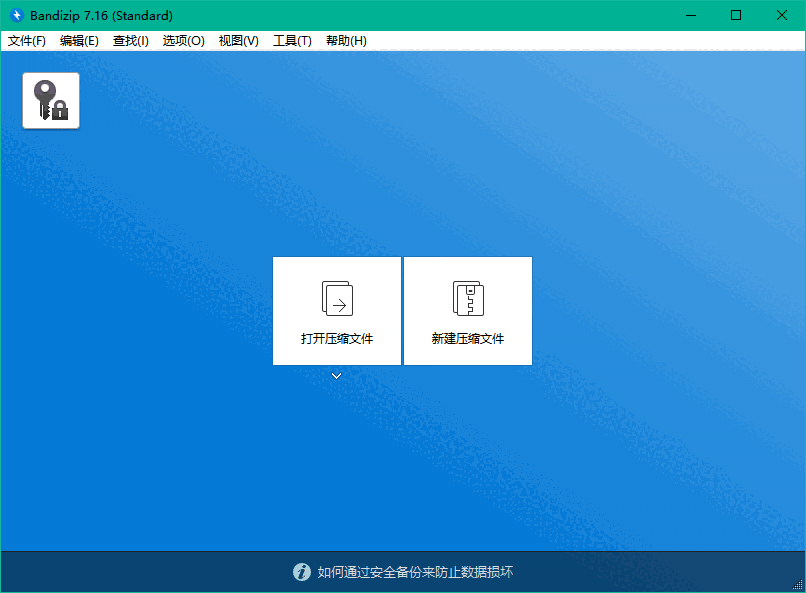Open the 选项 menu
806x593 pixels.
coord(183,41)
